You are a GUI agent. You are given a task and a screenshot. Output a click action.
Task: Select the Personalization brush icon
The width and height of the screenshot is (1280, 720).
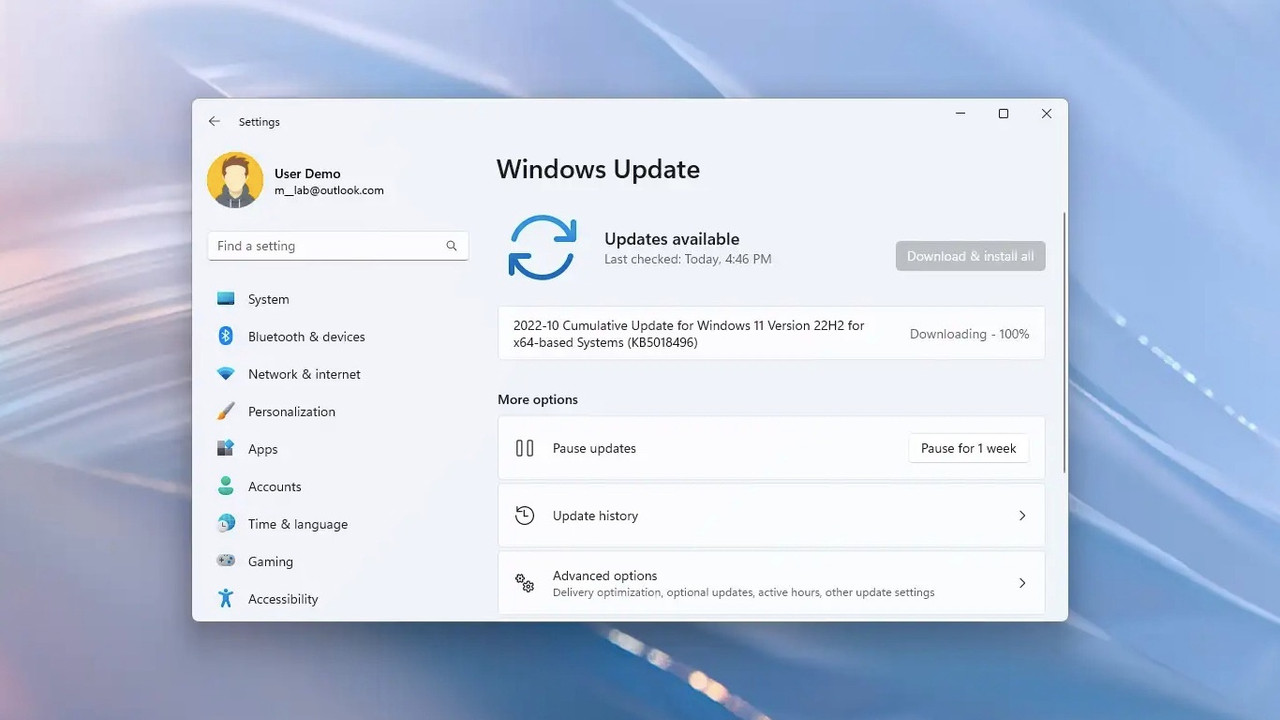tap(225, 411)
